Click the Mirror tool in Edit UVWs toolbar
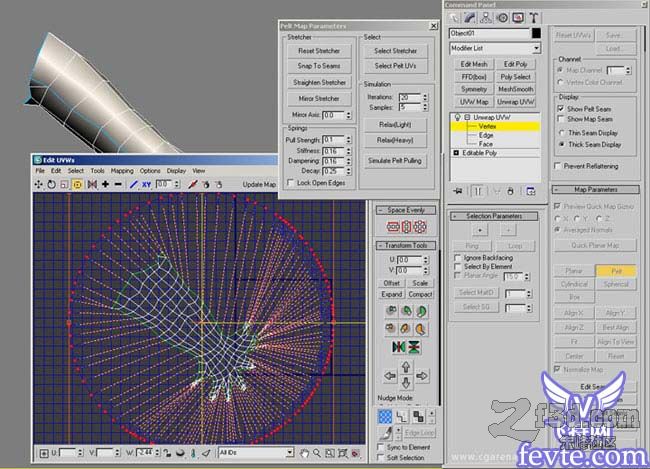The image size is (650, 469). 92,185
